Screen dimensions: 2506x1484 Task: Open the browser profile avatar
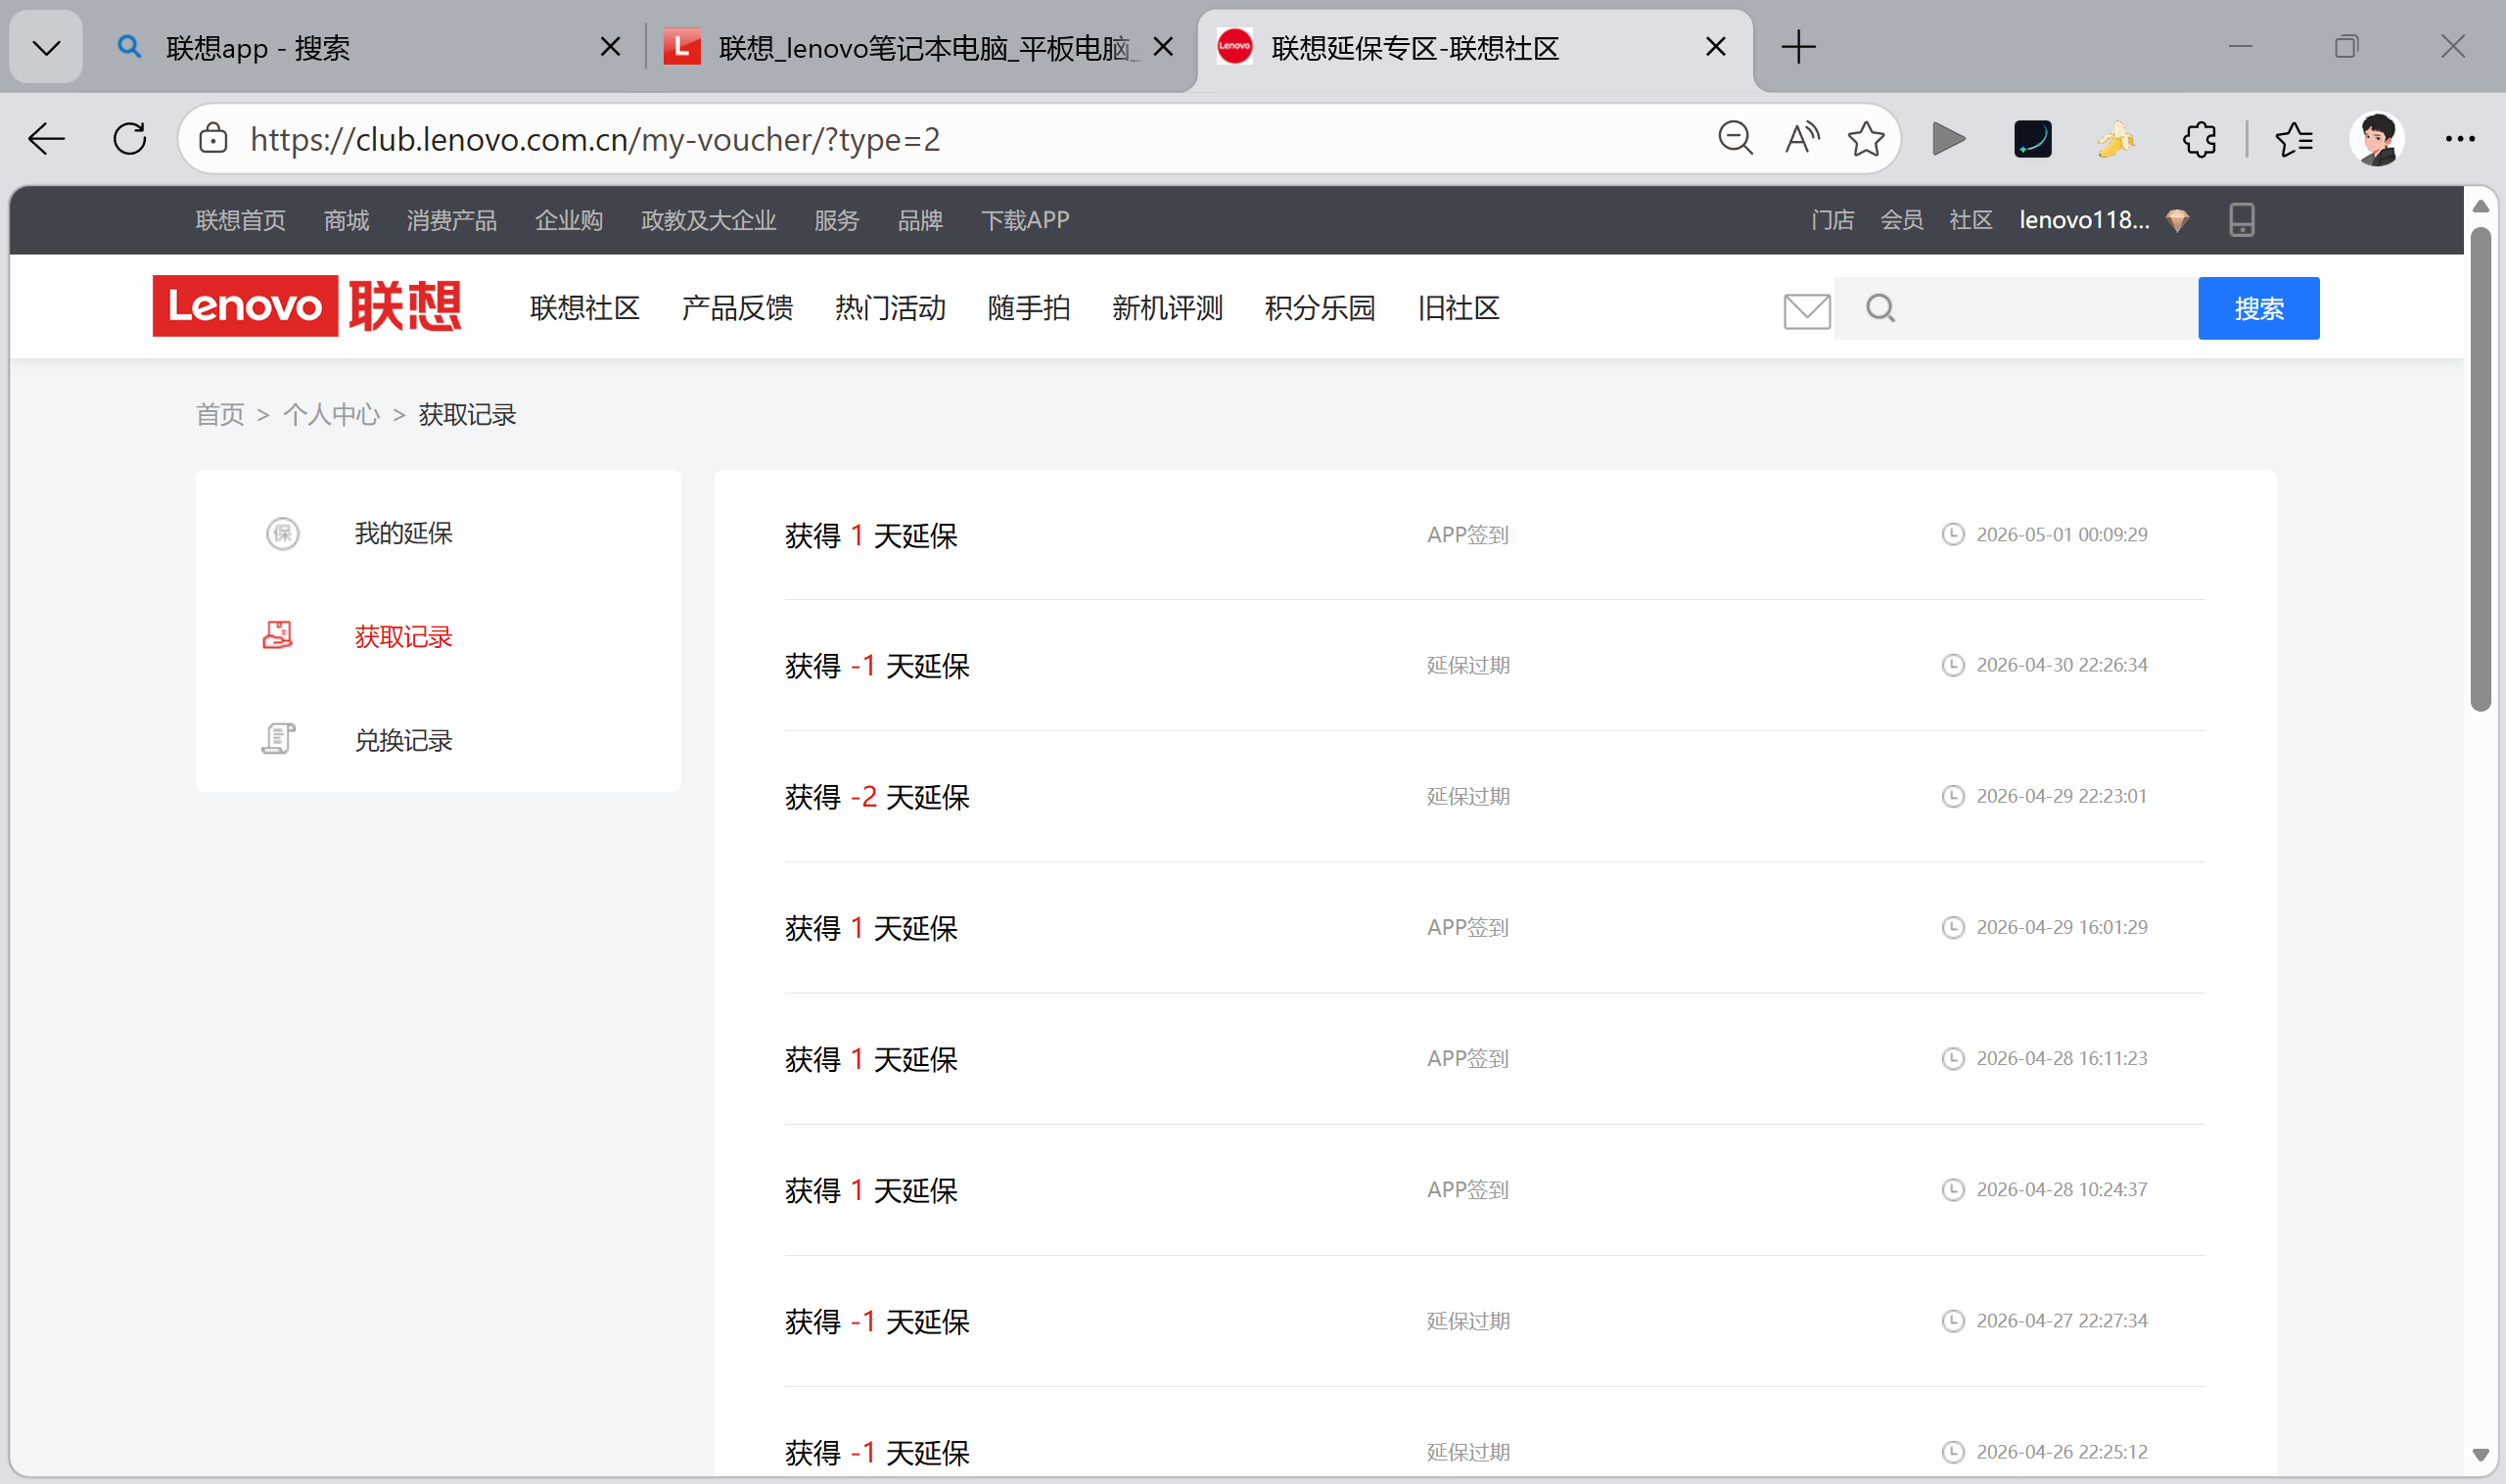pyautogui.click(x=2377, y=139)
